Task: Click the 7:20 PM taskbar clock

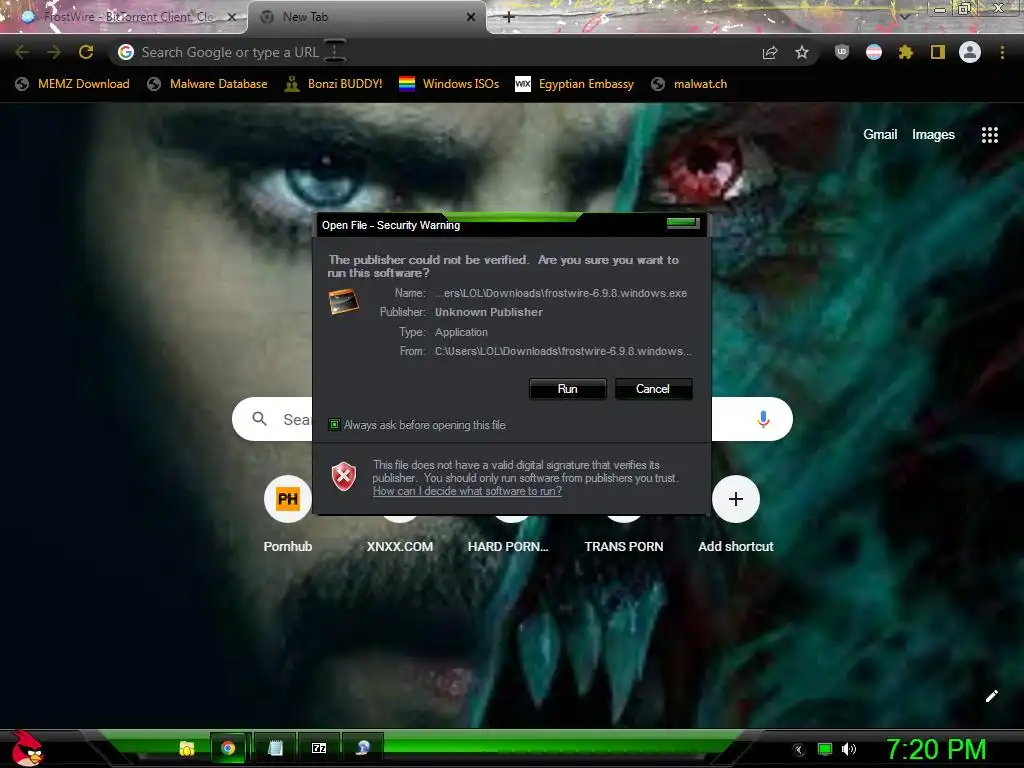Action: coord(936,750)
